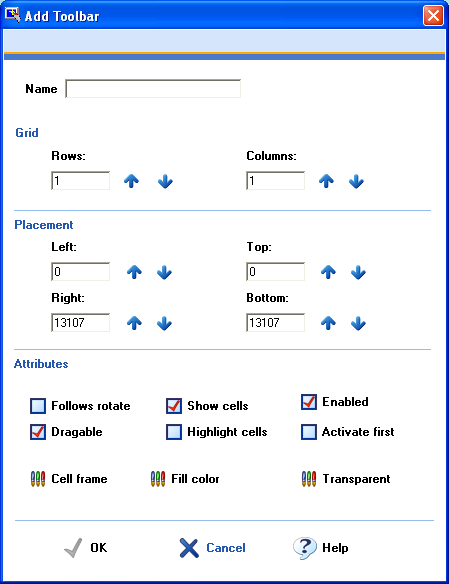
Task: Click the Transparent color icon
Action: (309, 479)
